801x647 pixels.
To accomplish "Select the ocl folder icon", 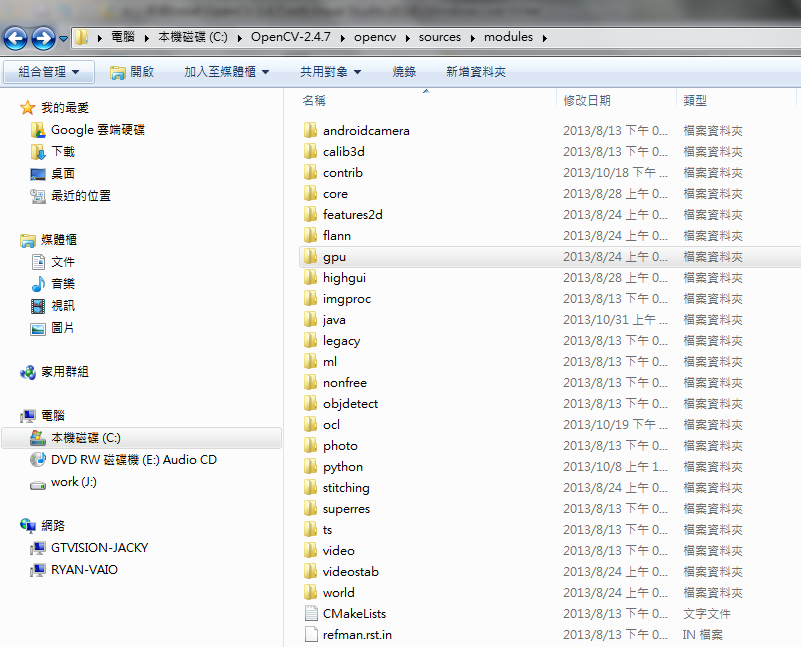I will point(310,424).
